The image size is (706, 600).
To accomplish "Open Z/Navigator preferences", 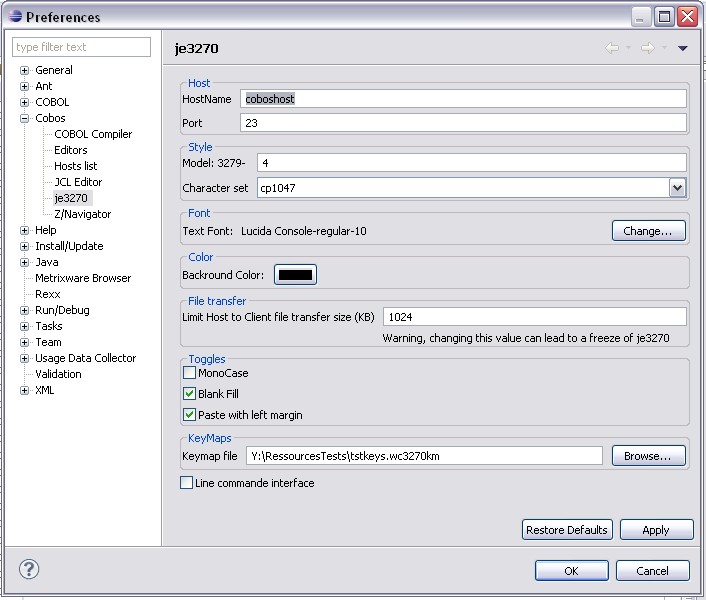I will pyautogui.click(x=82, y=214).
